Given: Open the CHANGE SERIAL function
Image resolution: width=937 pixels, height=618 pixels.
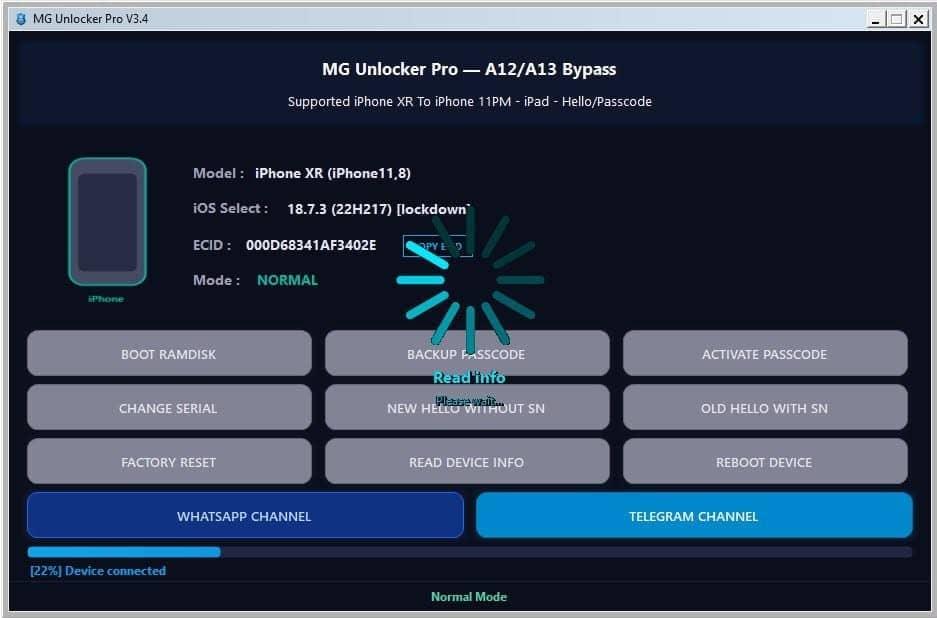Looking at the screenshot, I should pos(169,408).
